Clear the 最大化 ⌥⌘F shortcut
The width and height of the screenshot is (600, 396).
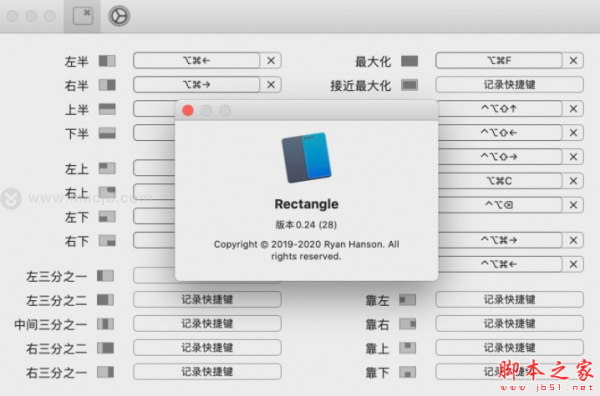[x=573, y=60]
